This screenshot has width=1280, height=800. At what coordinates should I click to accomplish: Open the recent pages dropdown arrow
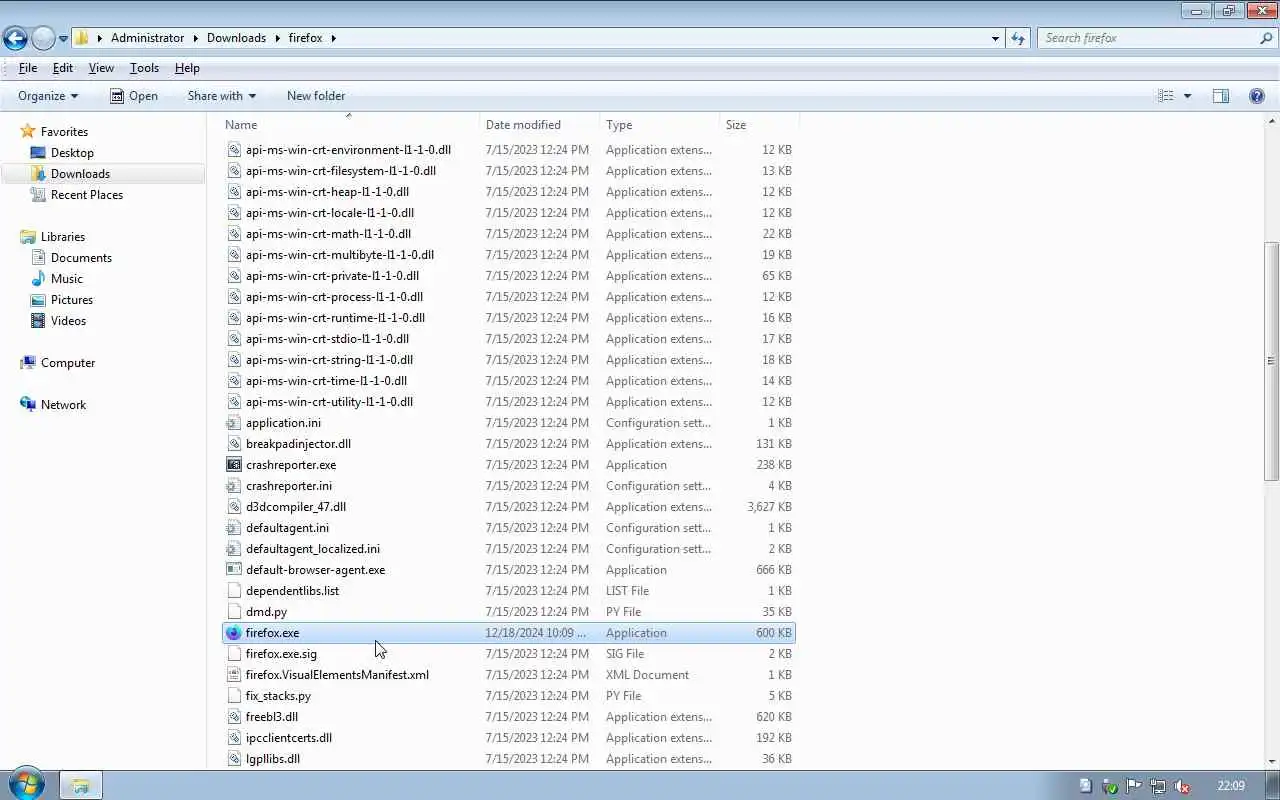[63, 39]
